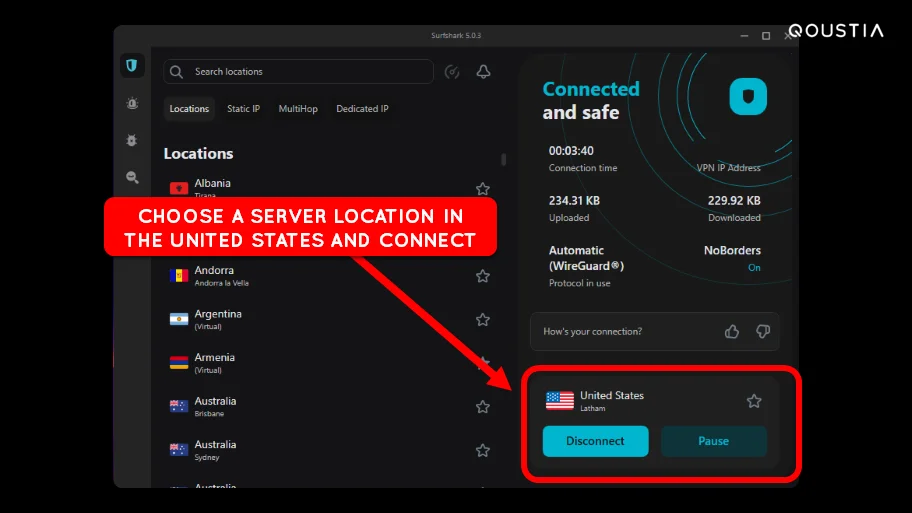Click the 229.92 KB downloaded value

pyautogui.click(x=734, y=201)
